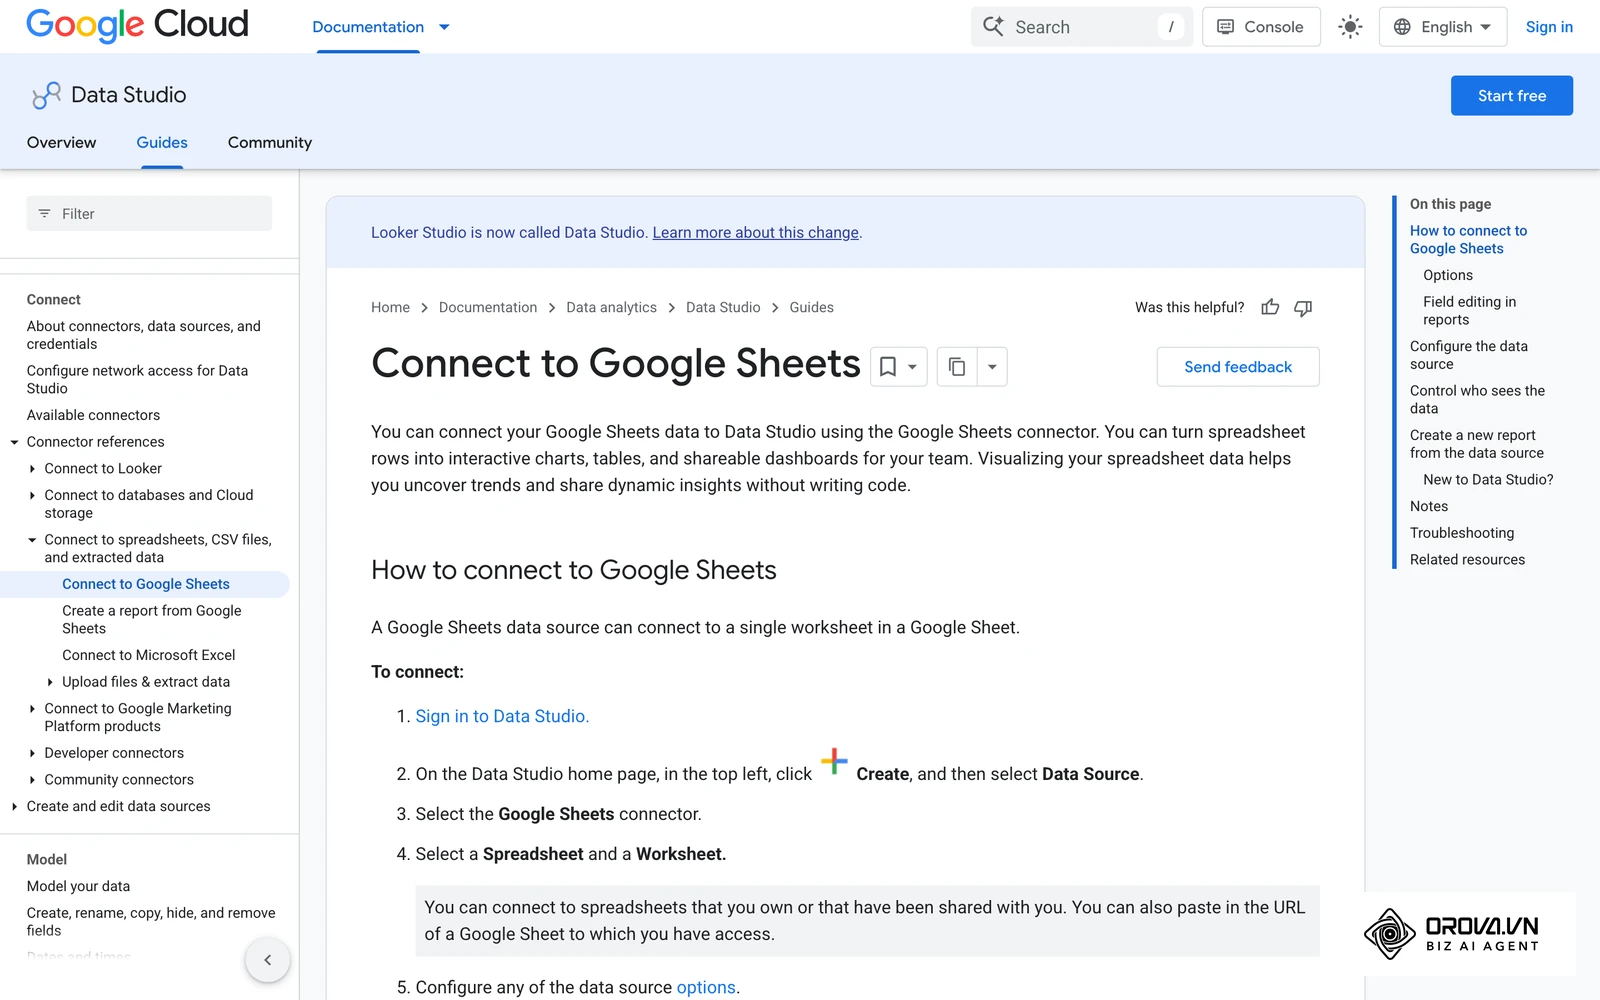
Task: Jump to Field editing in reports section
Action: [x=1470, y=311]
